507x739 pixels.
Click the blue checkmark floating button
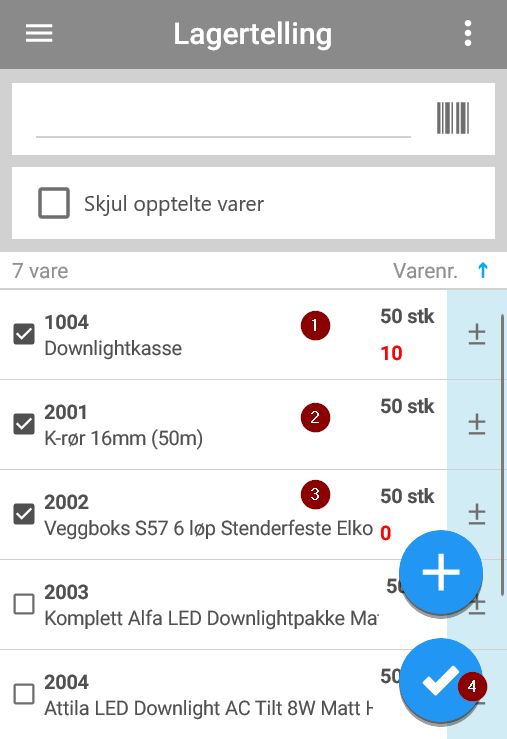pos(441,680)
